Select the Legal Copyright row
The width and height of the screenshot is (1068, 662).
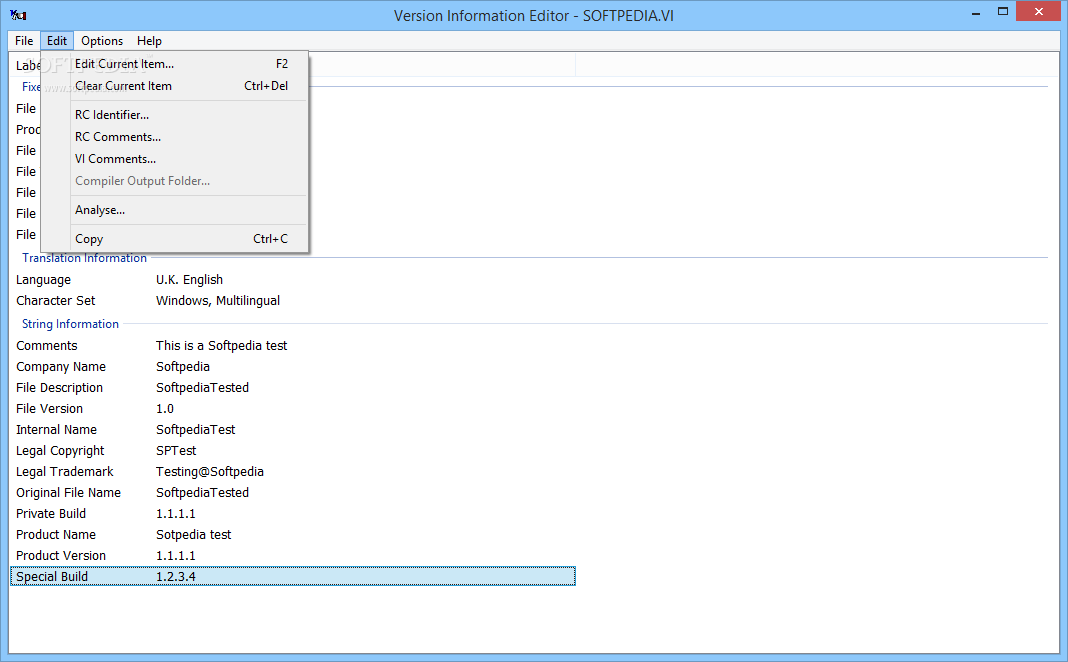point(293,451)
